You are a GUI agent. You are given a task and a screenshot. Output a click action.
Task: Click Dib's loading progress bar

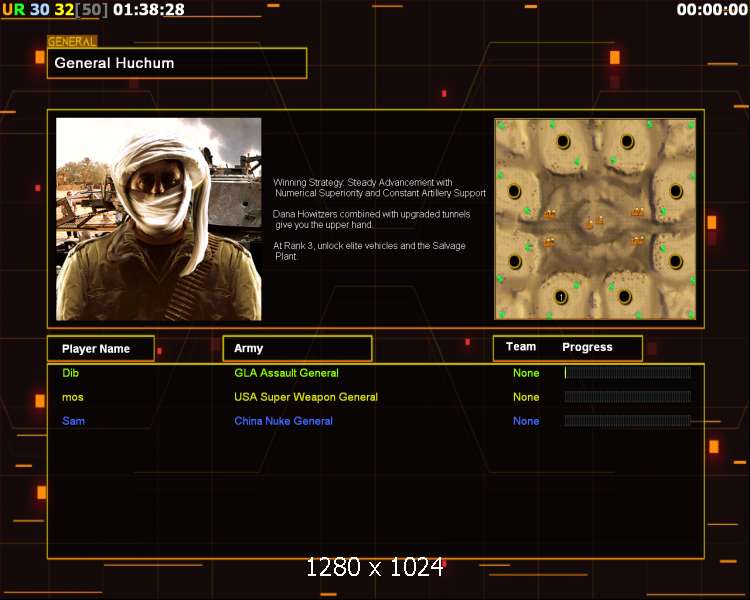point(627,373)
